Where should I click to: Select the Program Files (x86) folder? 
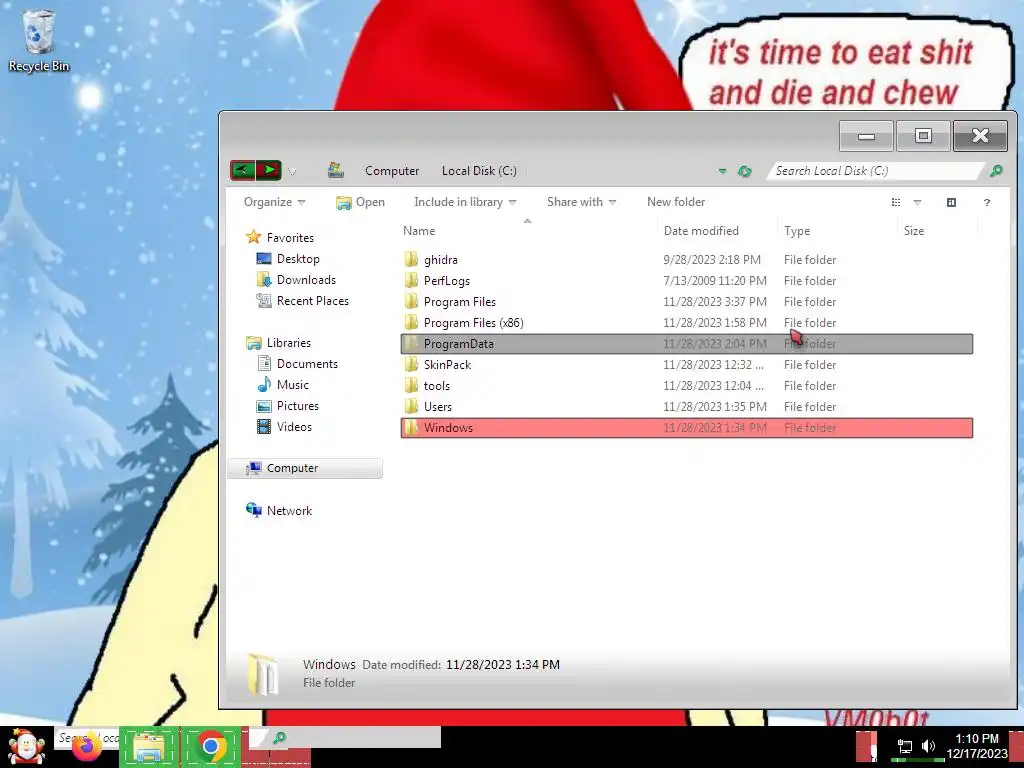tap(686, 322)
